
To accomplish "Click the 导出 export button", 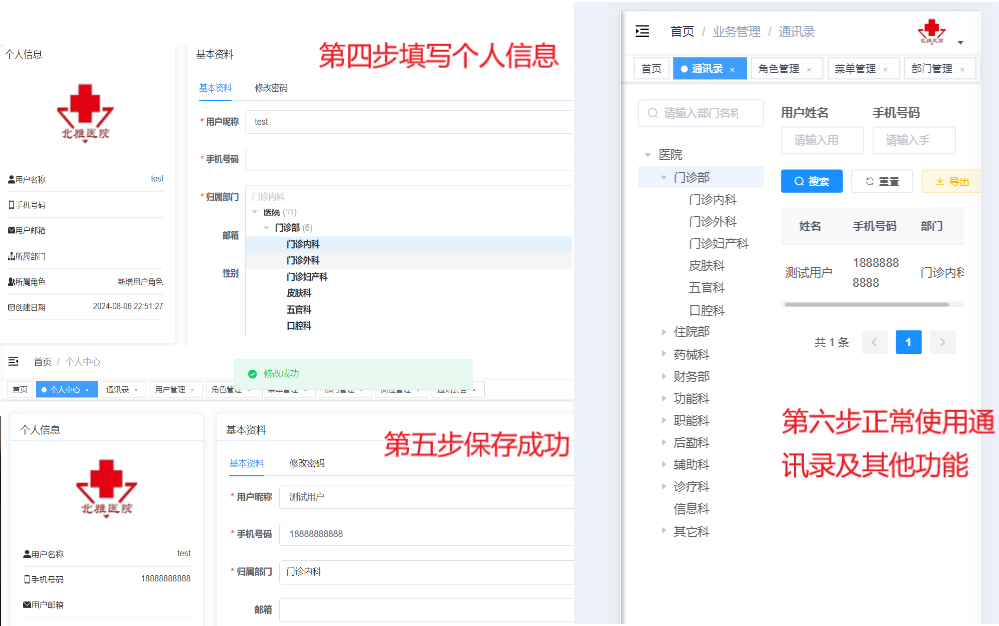I will pyautogui.click(x=951, y=181).
